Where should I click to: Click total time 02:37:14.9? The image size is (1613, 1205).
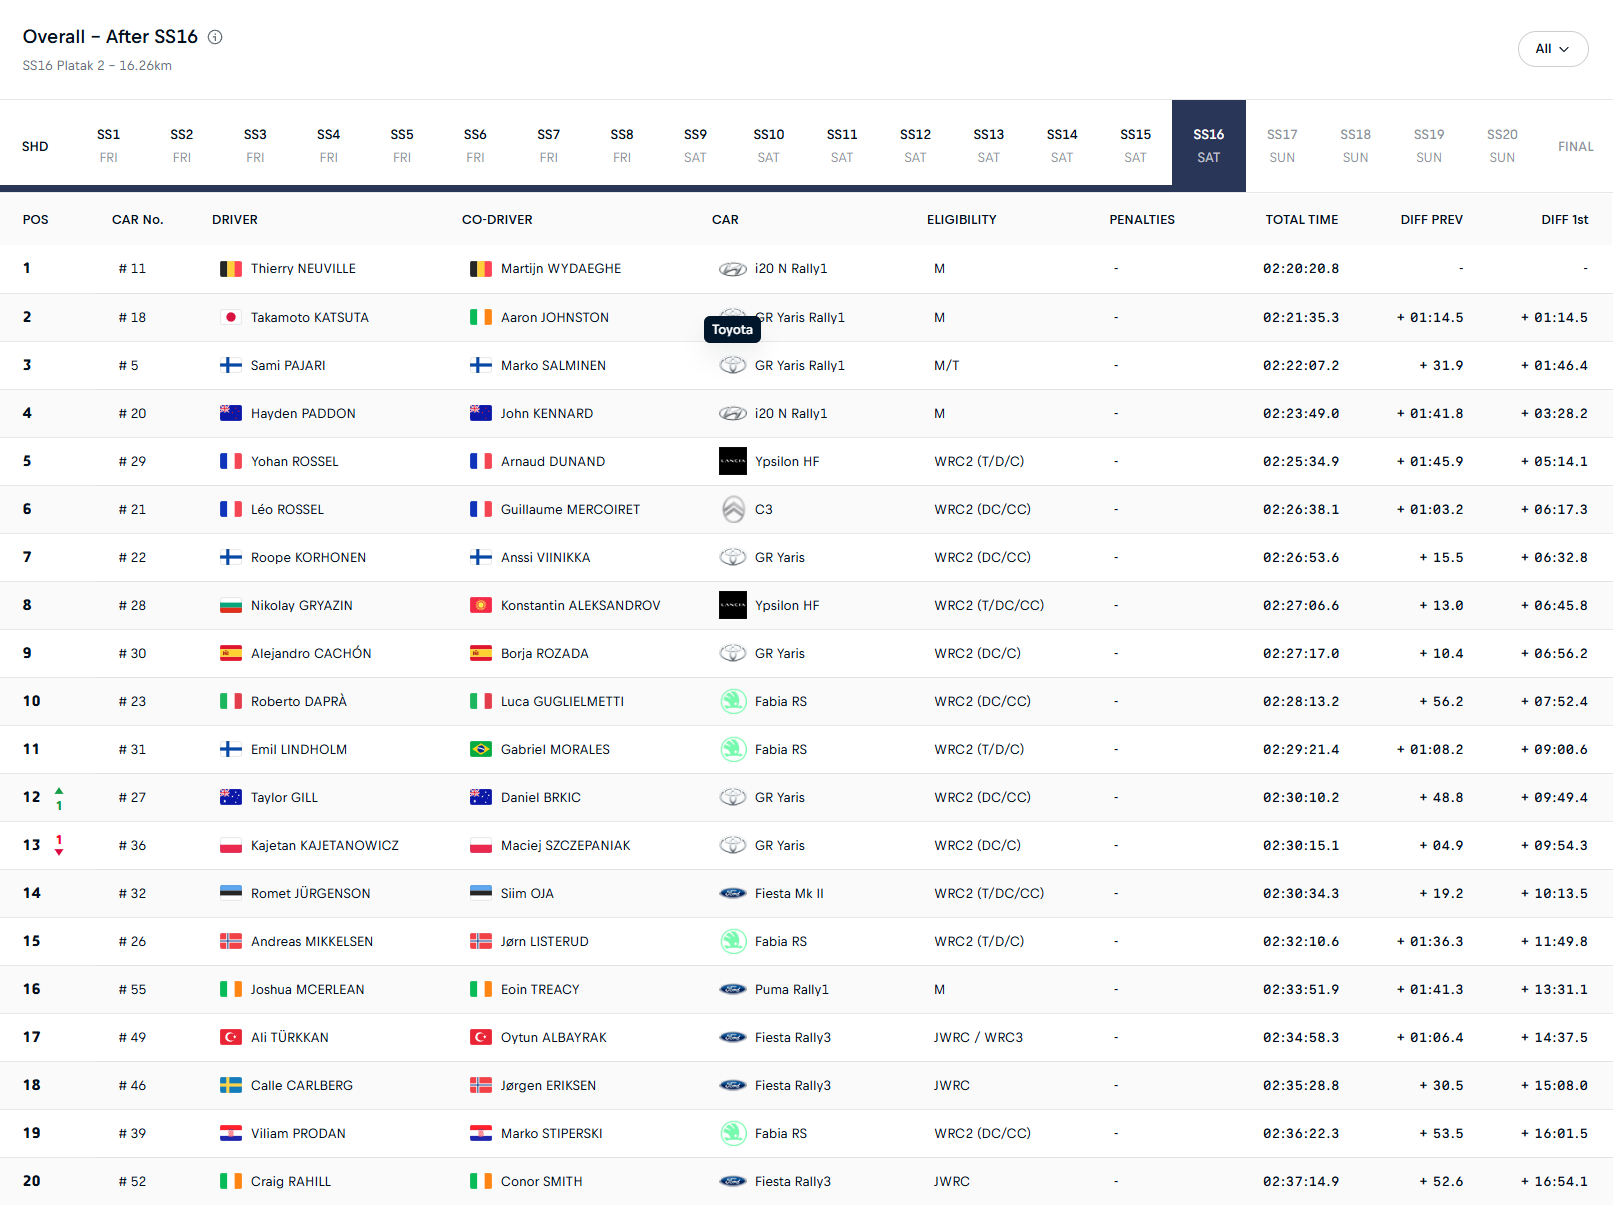pos(1301,1181)
